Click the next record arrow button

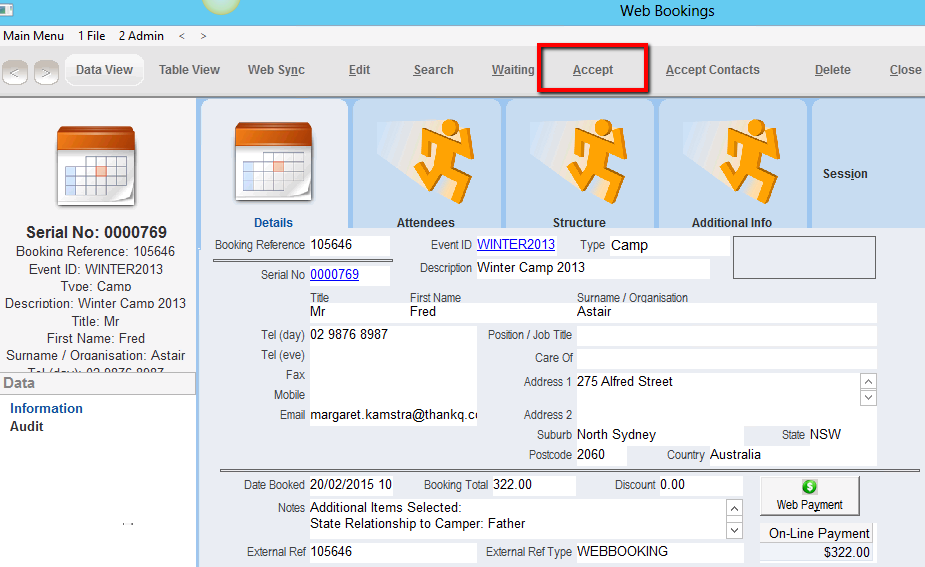point(46,73)
